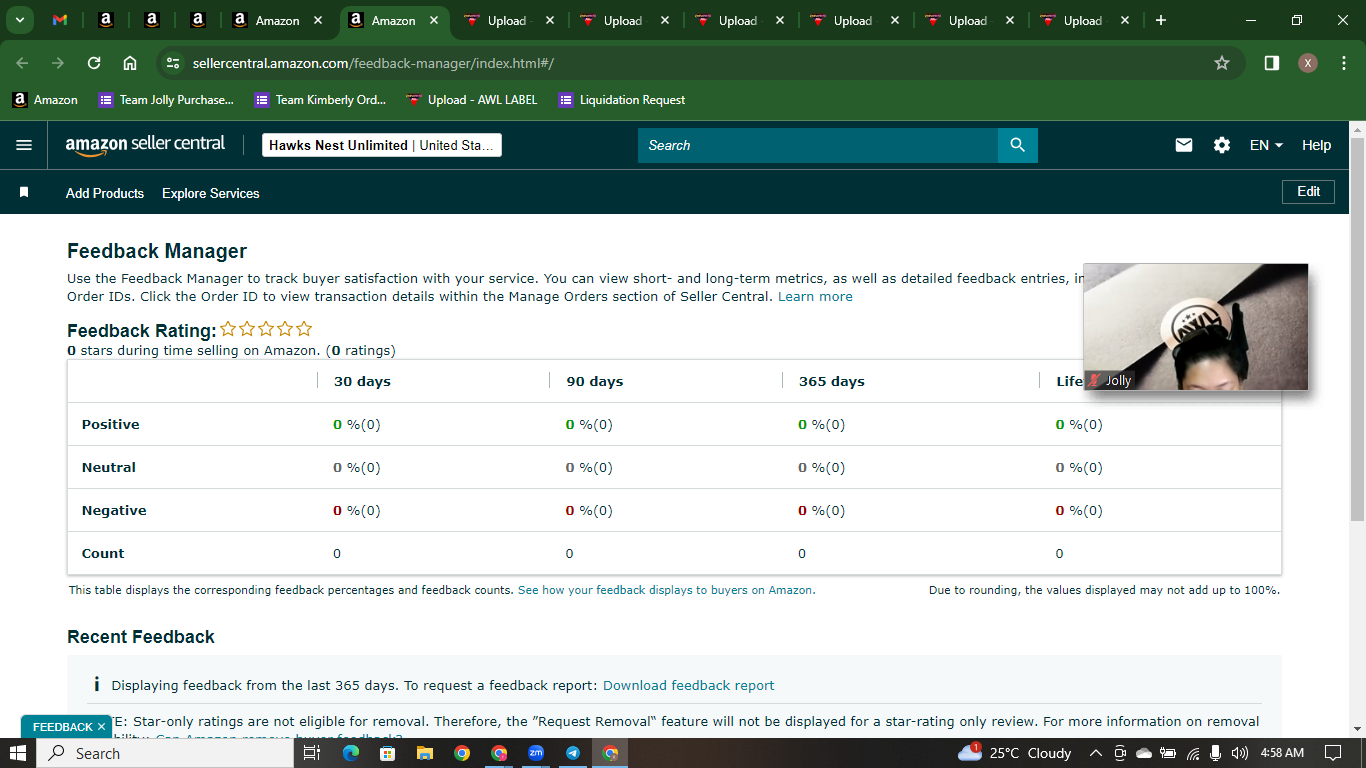Click the '30 days' column header
Screen dimensions: 1366x768
362,381
